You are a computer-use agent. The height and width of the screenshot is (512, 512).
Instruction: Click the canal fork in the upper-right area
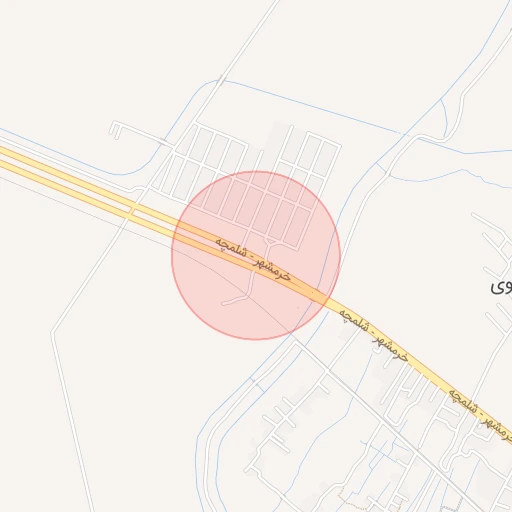pos(442,100)
